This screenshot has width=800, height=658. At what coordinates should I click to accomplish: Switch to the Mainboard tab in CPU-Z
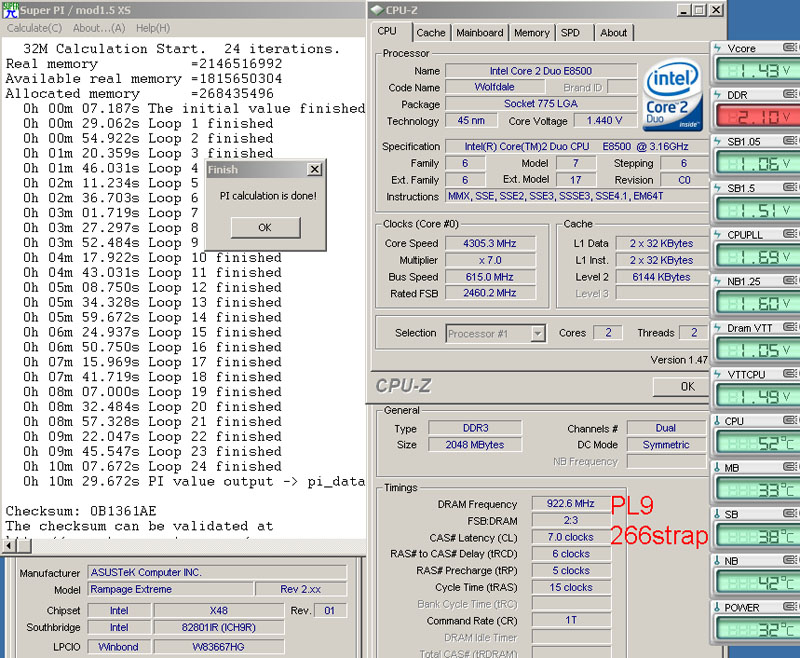480,33
